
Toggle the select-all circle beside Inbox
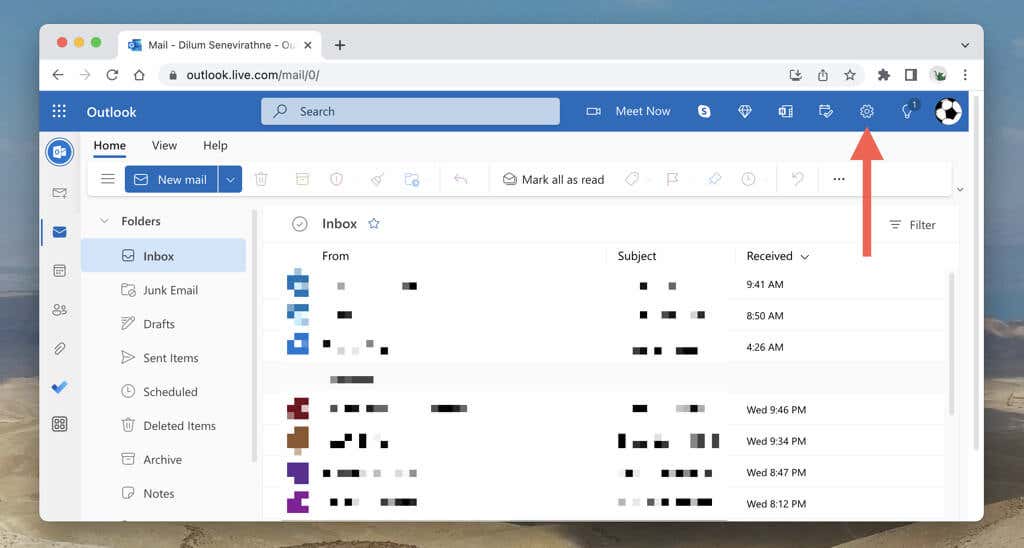coord(299,224)
